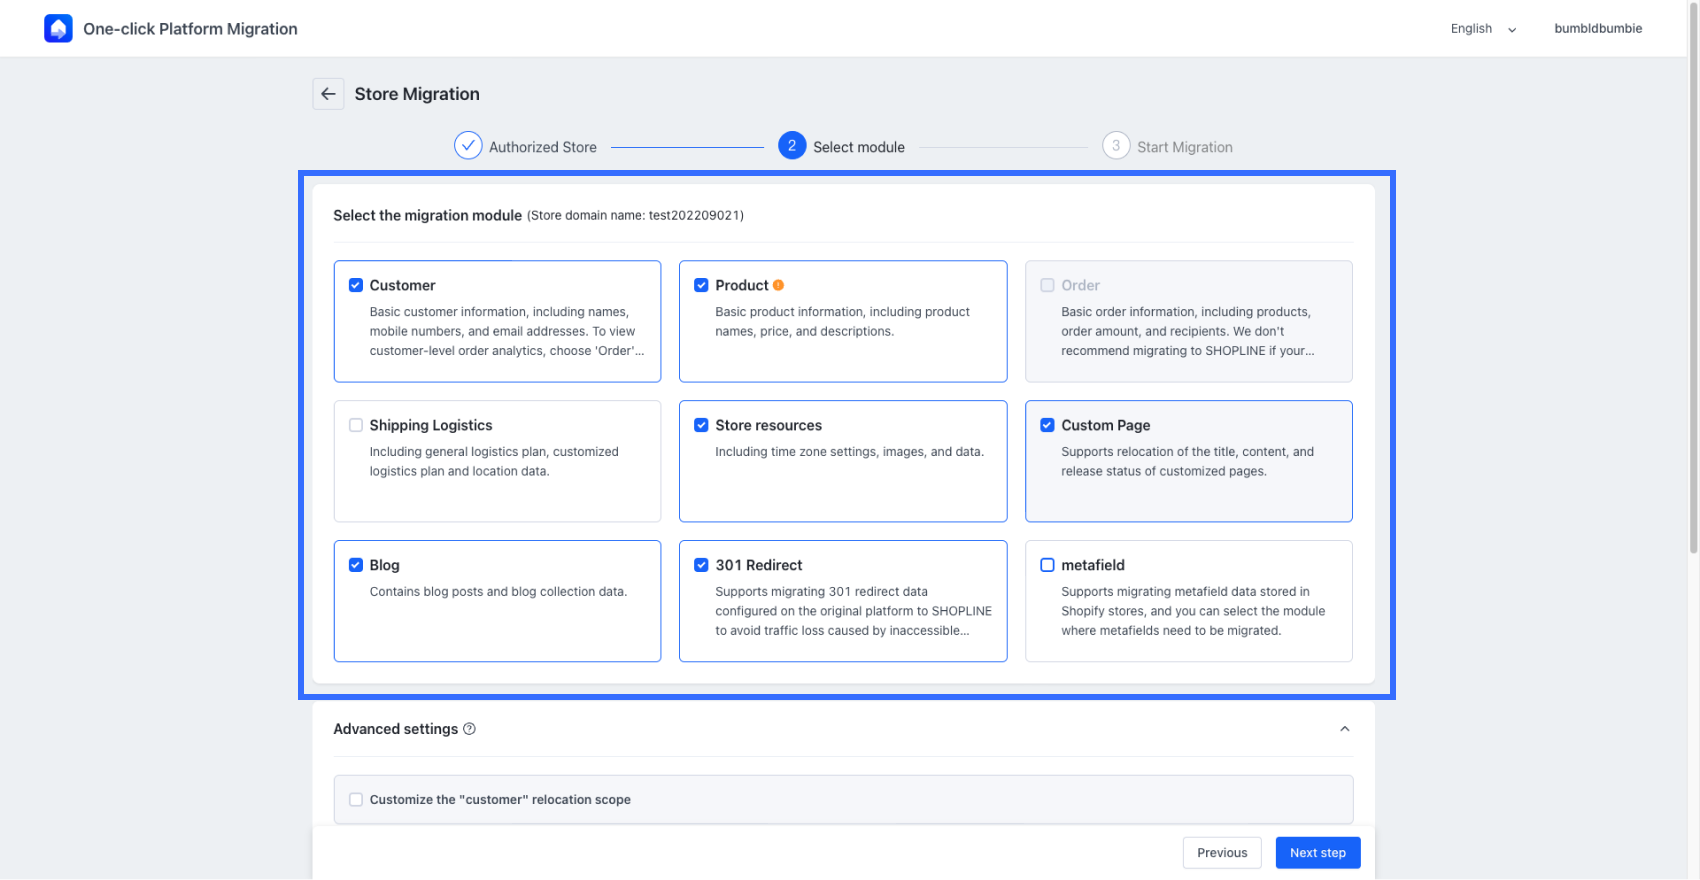Image resolution: width=1700 pixels, height=880 pixels.
Task: Click the orange info dot beside Product
Action: click(x=778, y=285)
